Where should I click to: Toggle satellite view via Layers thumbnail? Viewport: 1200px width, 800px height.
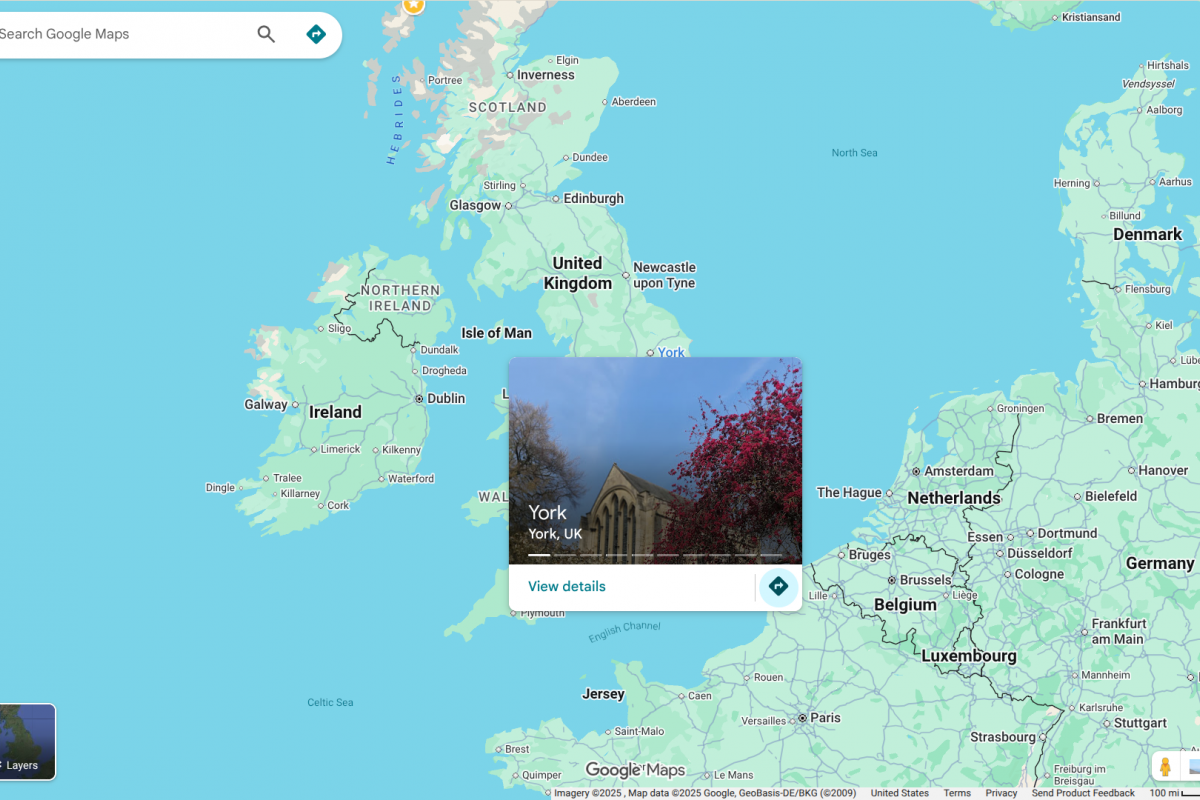pos(27,741)
